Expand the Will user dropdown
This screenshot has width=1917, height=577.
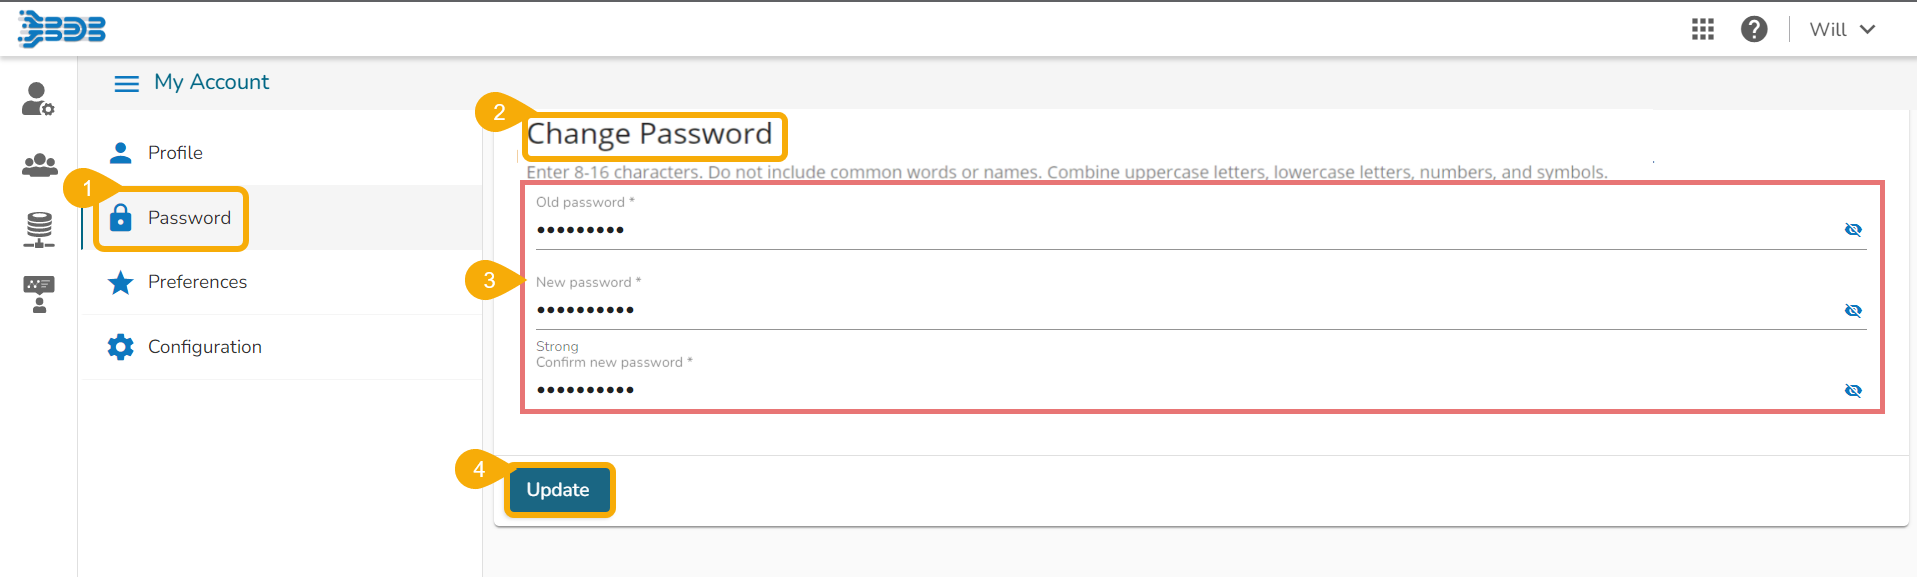point(1842,29)
